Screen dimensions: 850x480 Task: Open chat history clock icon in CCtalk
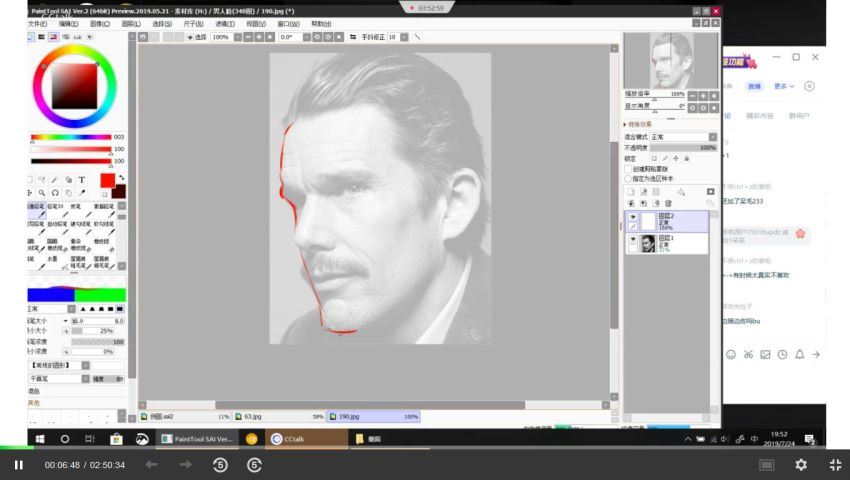(x=782, y=355)
